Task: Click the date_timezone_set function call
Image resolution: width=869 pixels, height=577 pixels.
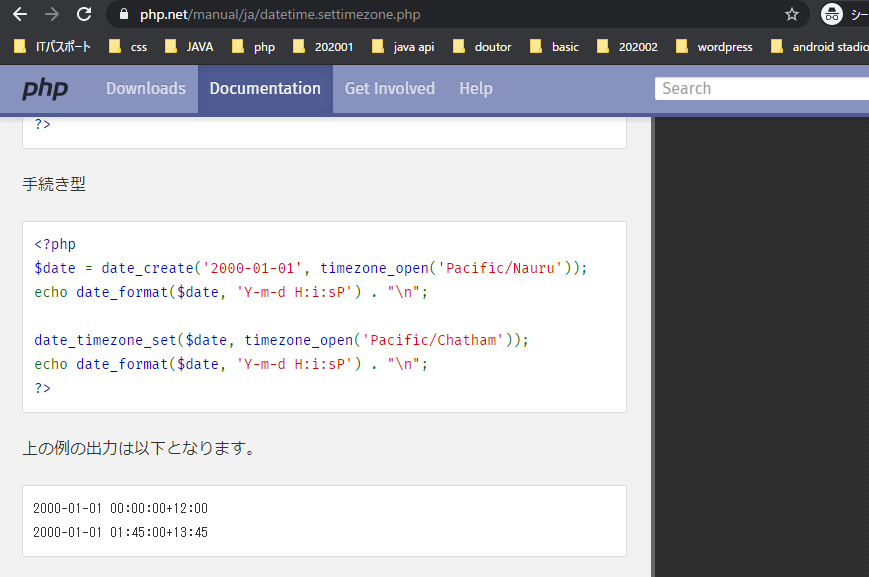Action: point(105,340)
